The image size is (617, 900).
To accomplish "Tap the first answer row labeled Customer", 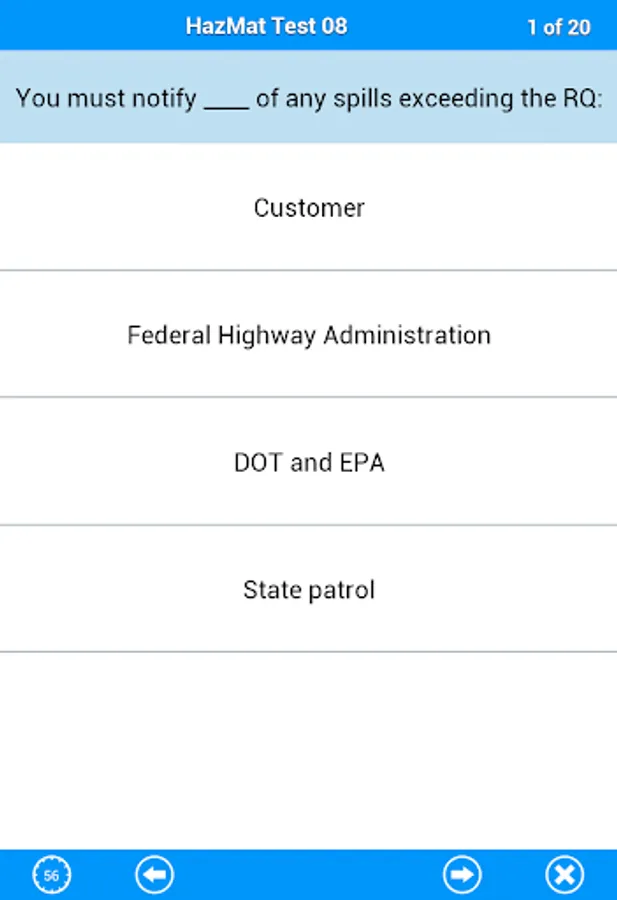I will 308,208.
